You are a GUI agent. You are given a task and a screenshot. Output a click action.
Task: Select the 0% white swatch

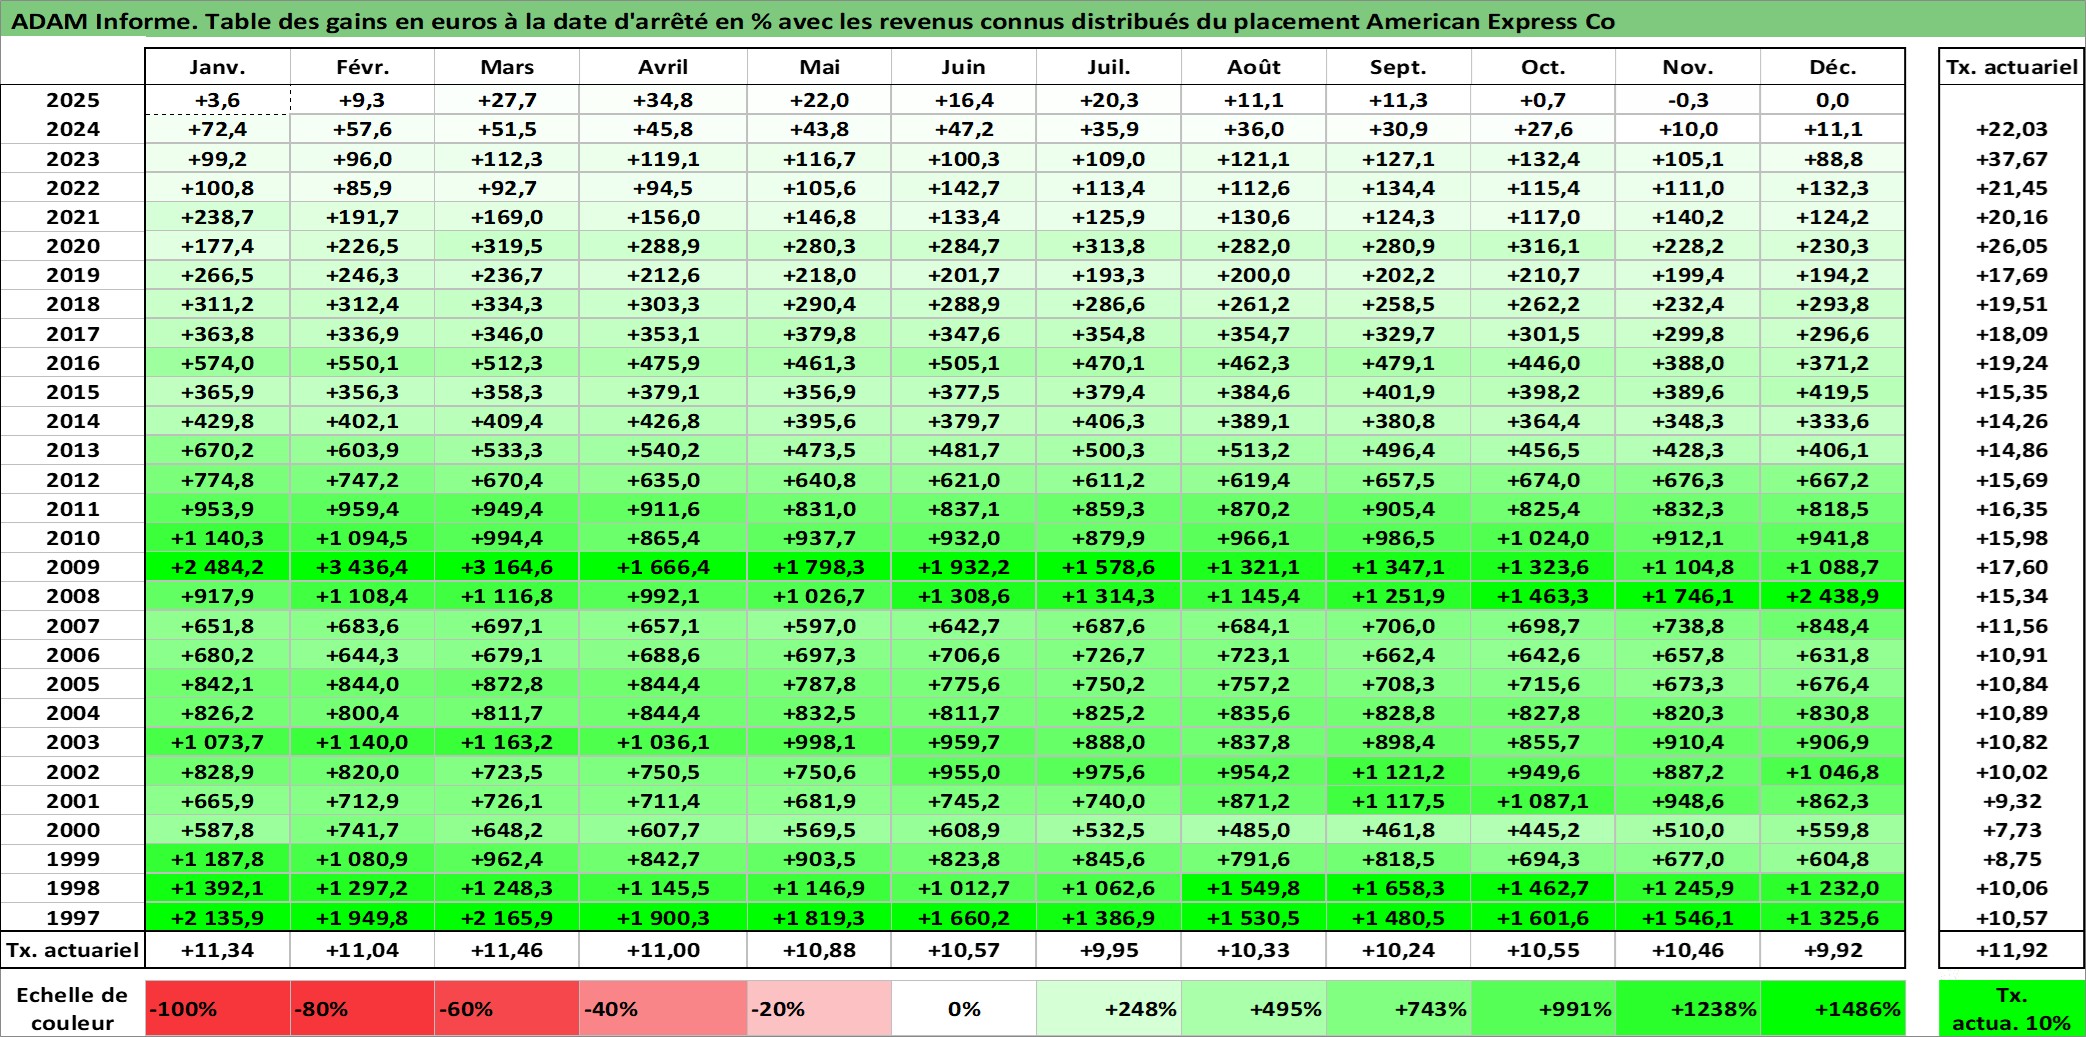(x=964, y=1008)
